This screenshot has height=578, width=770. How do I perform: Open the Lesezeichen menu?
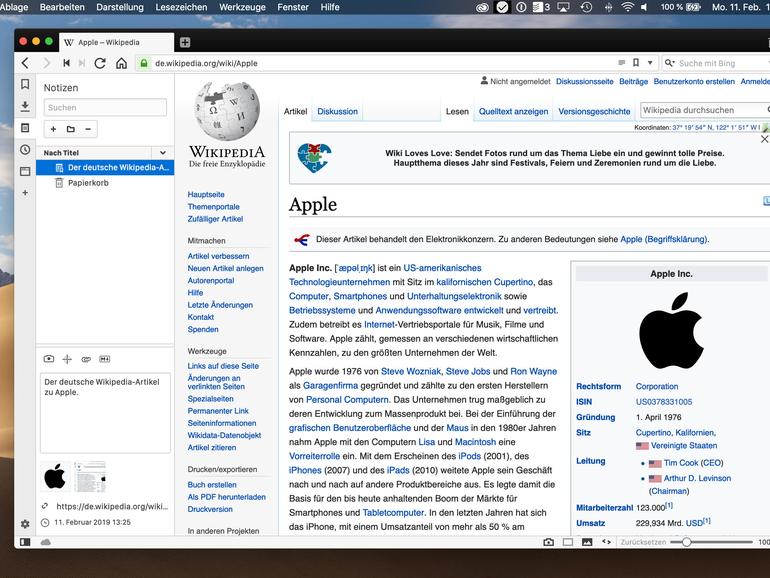tap(181, 7)
